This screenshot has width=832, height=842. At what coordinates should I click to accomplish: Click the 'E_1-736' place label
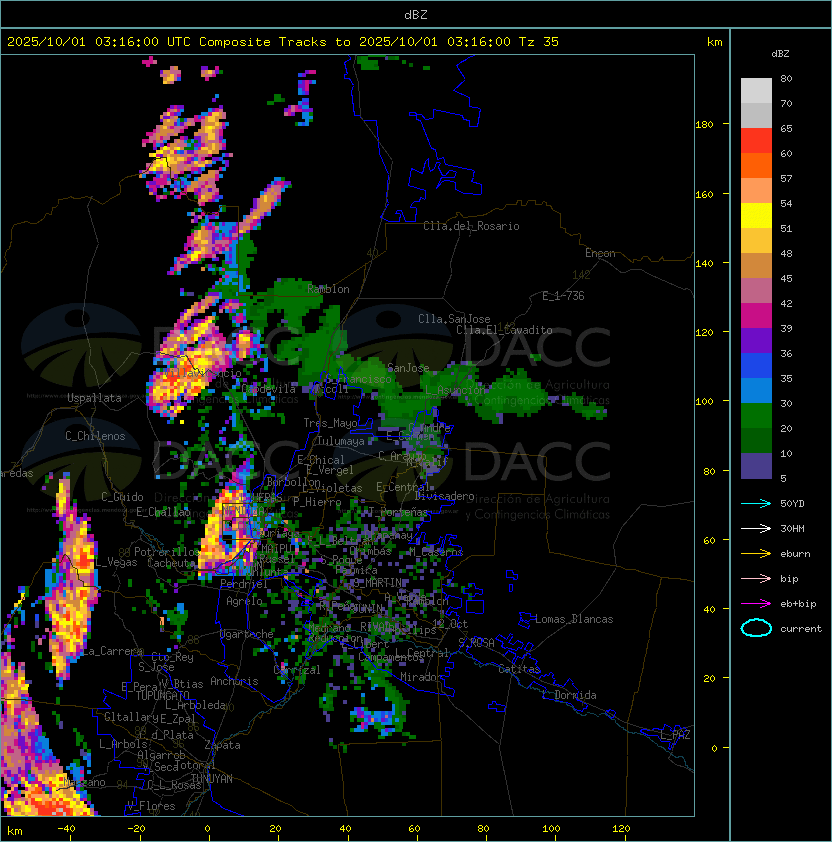(x=563, y=296)
